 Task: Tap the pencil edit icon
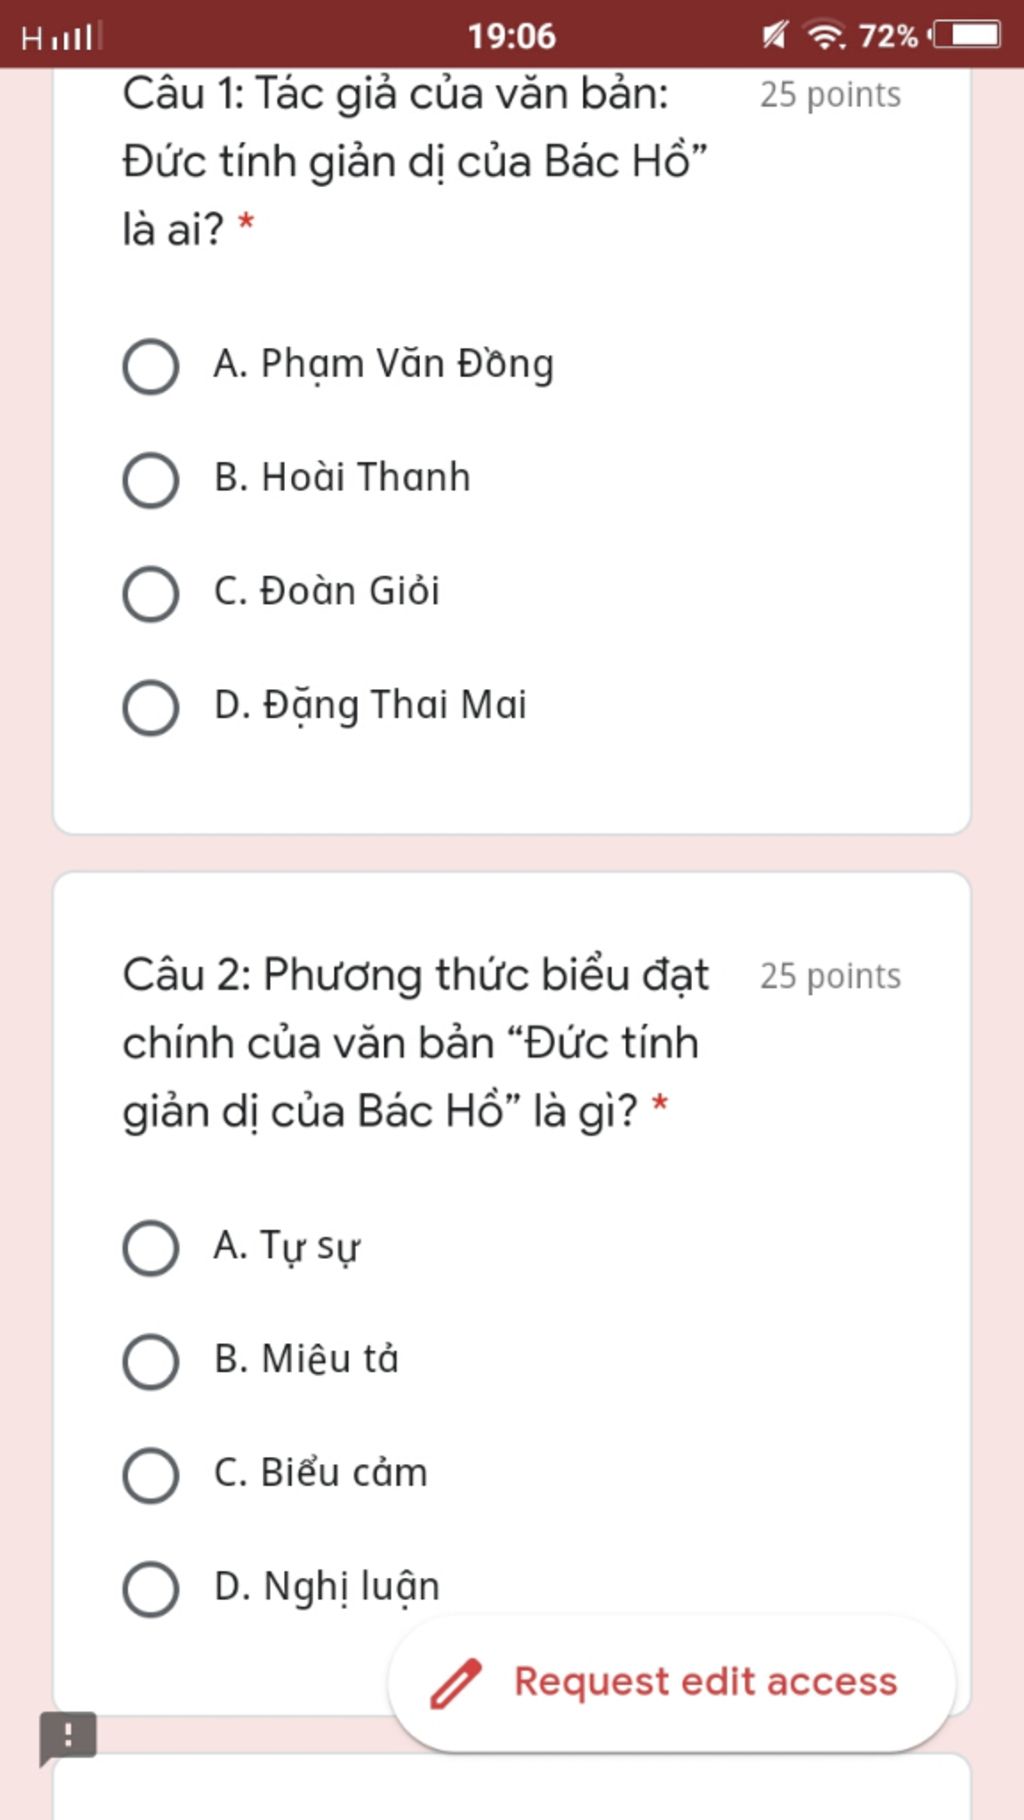(x=456, y=1683)
